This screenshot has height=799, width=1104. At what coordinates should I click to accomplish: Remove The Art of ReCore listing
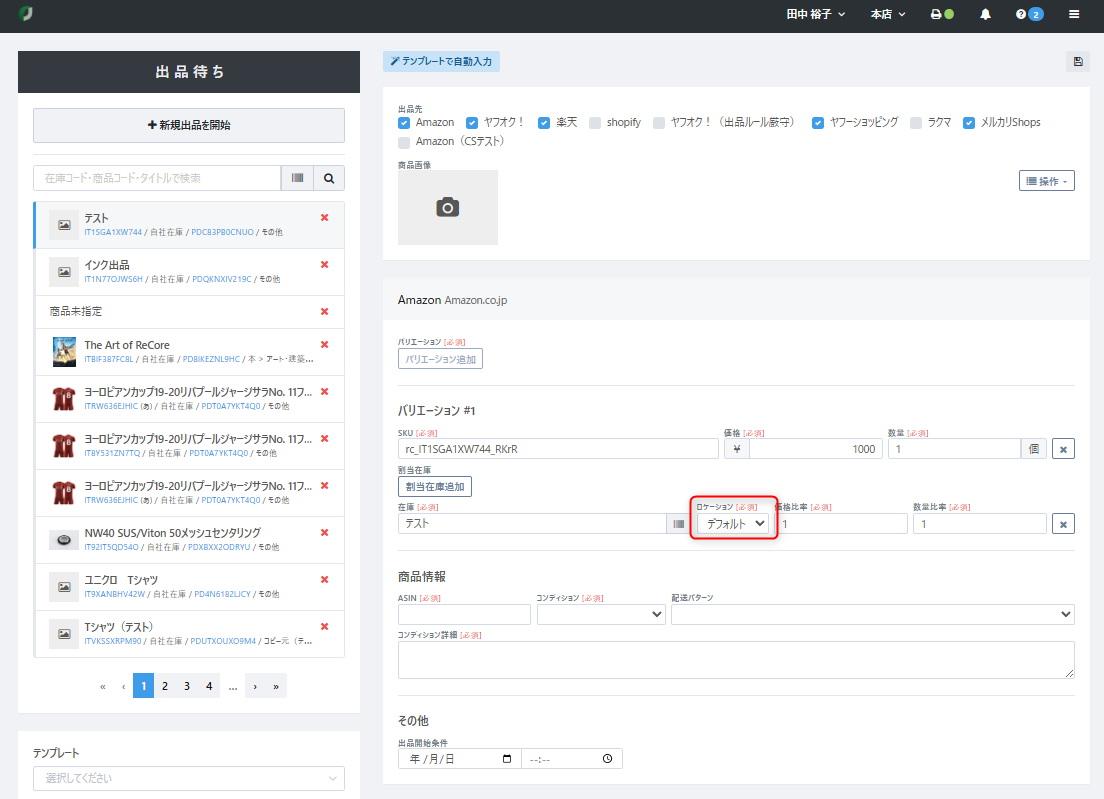coord(325,344)
